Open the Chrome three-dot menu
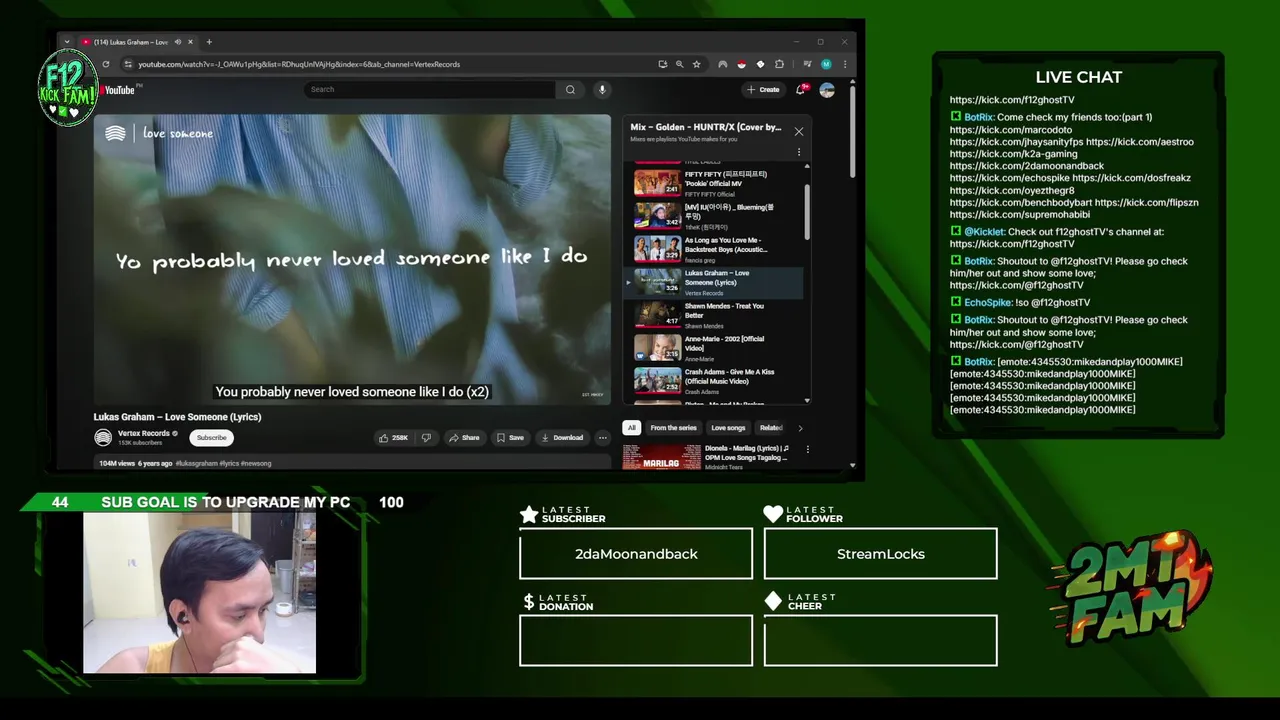 pos(845,64)
